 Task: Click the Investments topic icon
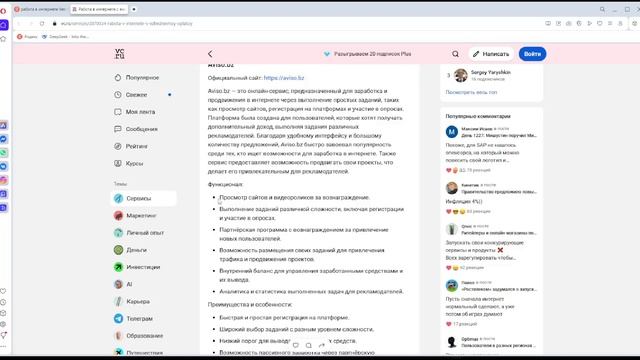pyautogui.click(x=118, y=267)
